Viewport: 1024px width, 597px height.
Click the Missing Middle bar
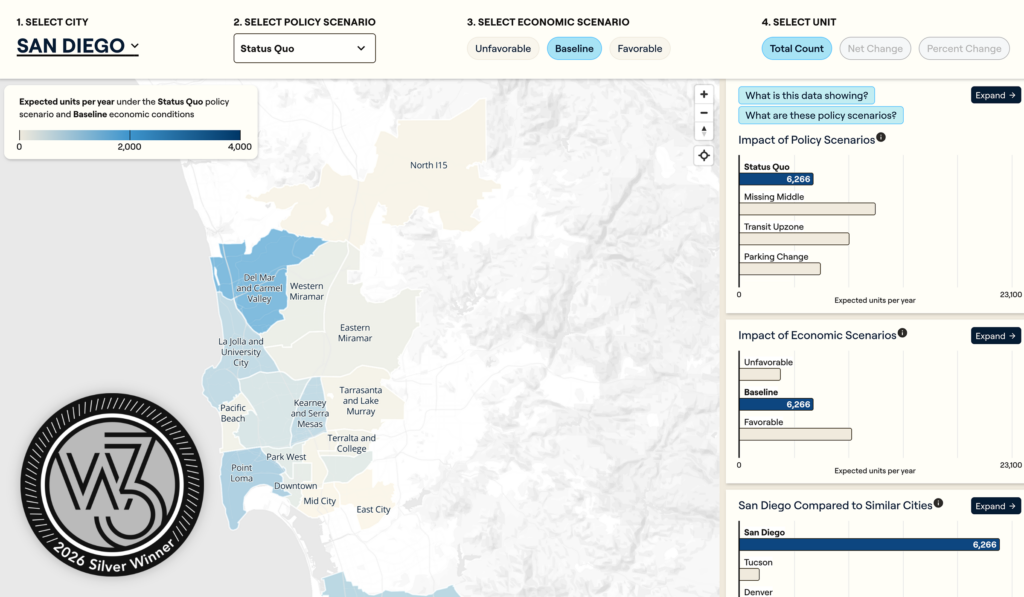(807, 209)
